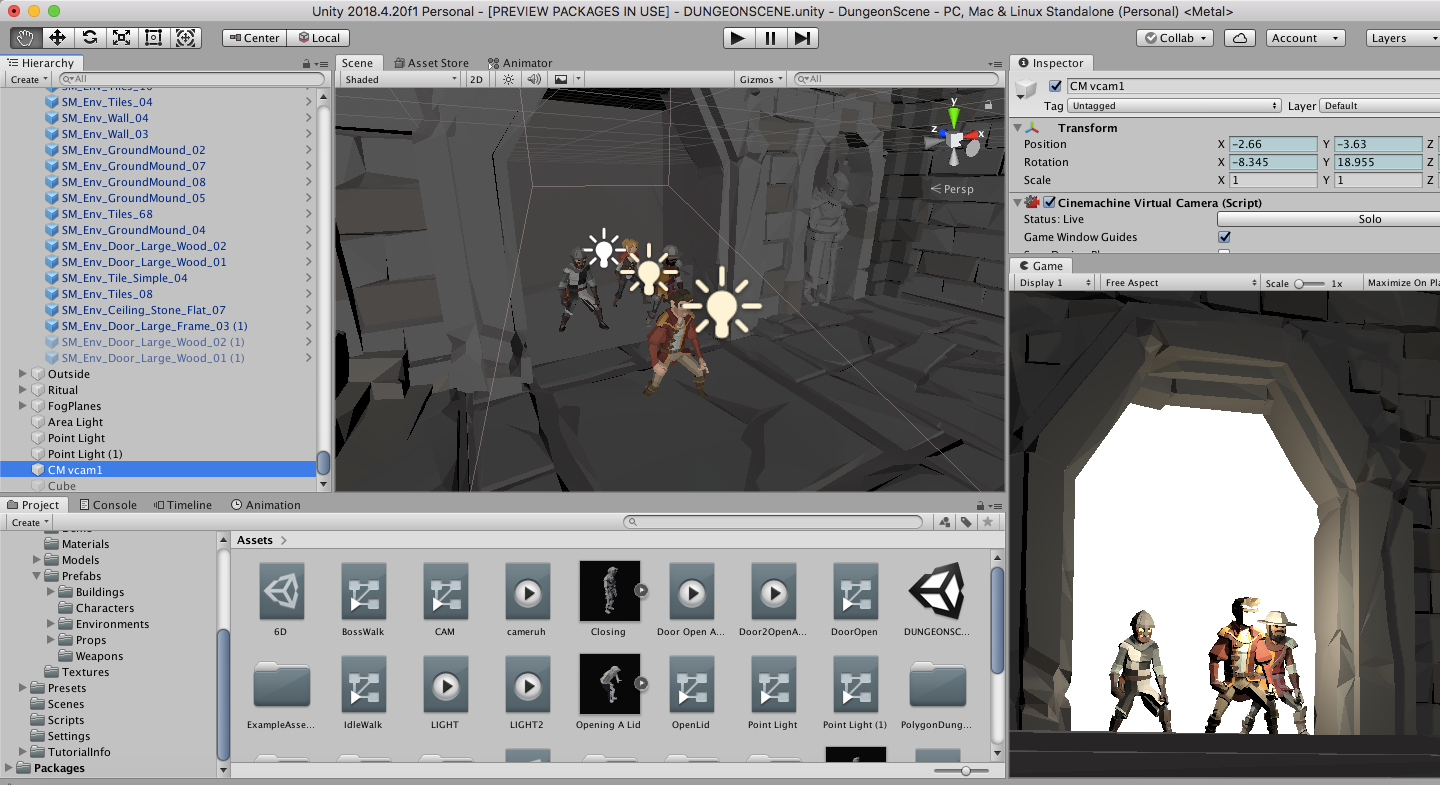Open favorite saved searches star
The height and width of the screenshot is (785, 1440).
pyautogui.click(x=988, y=522)
